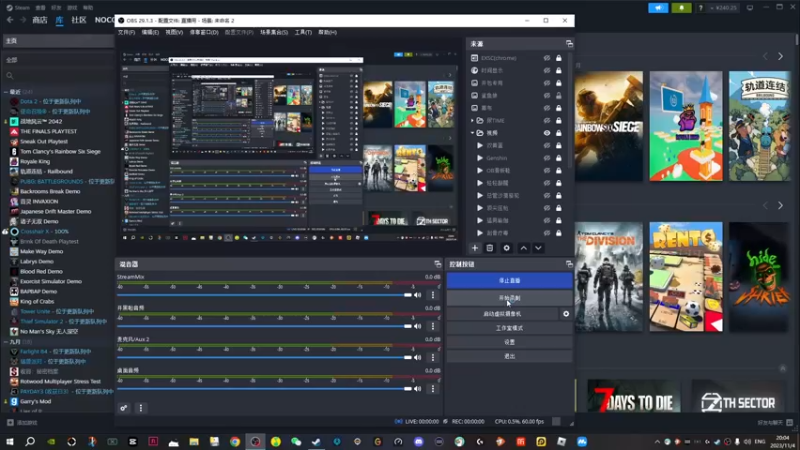This screenshot has height=450, width=800.
Task: Open advanced audio properties gears icon
Action: [124, 408]
